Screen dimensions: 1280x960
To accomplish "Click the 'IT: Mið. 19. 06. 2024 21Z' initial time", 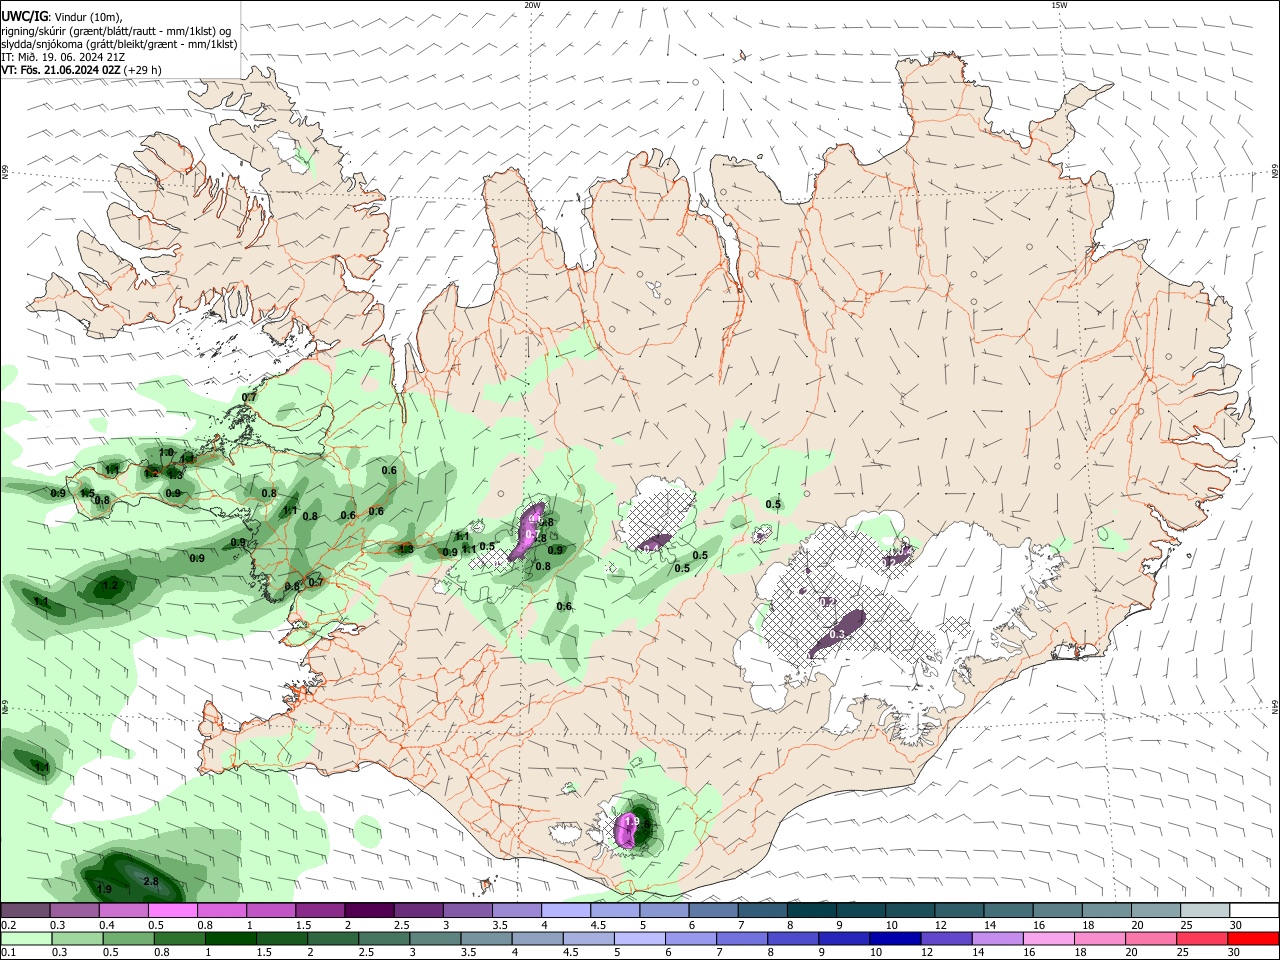I will pyautogui.click(x=63, y=57).
